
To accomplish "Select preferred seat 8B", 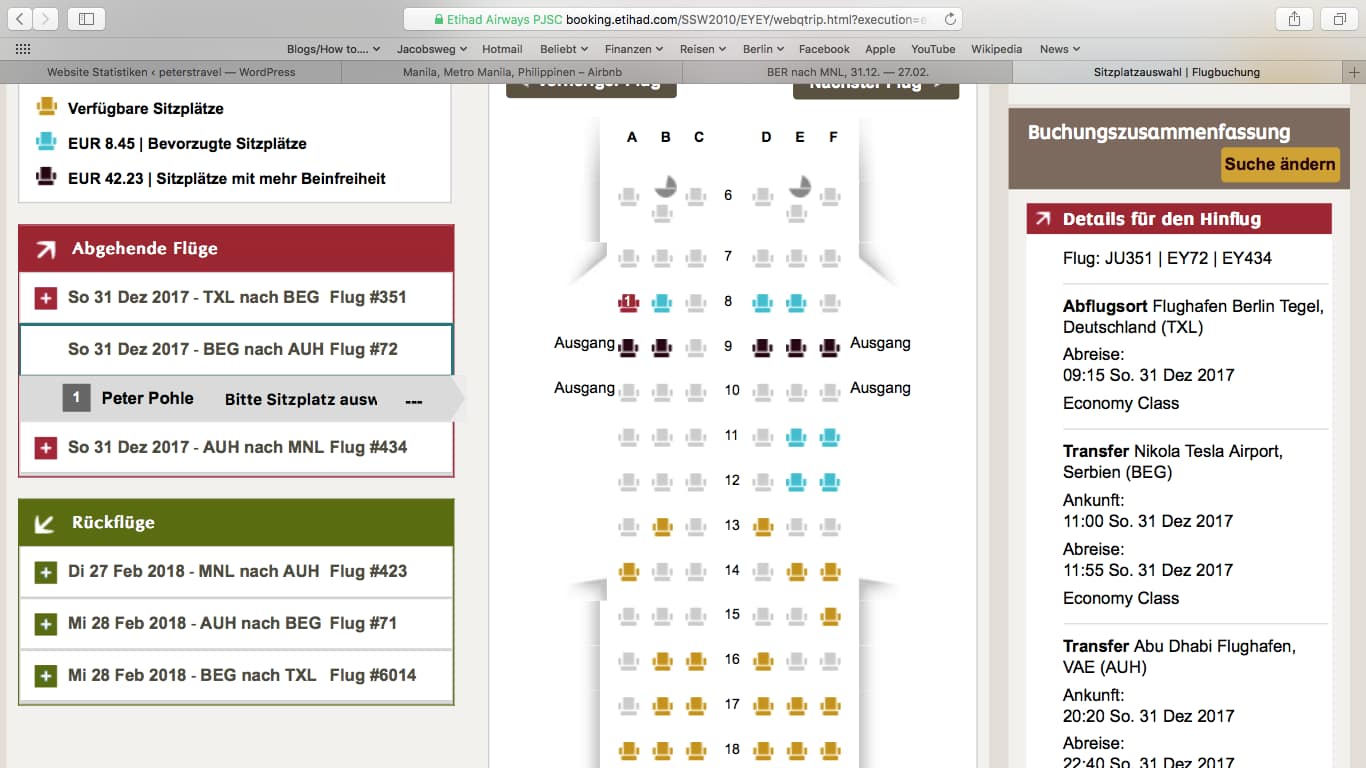I will 661,302.
